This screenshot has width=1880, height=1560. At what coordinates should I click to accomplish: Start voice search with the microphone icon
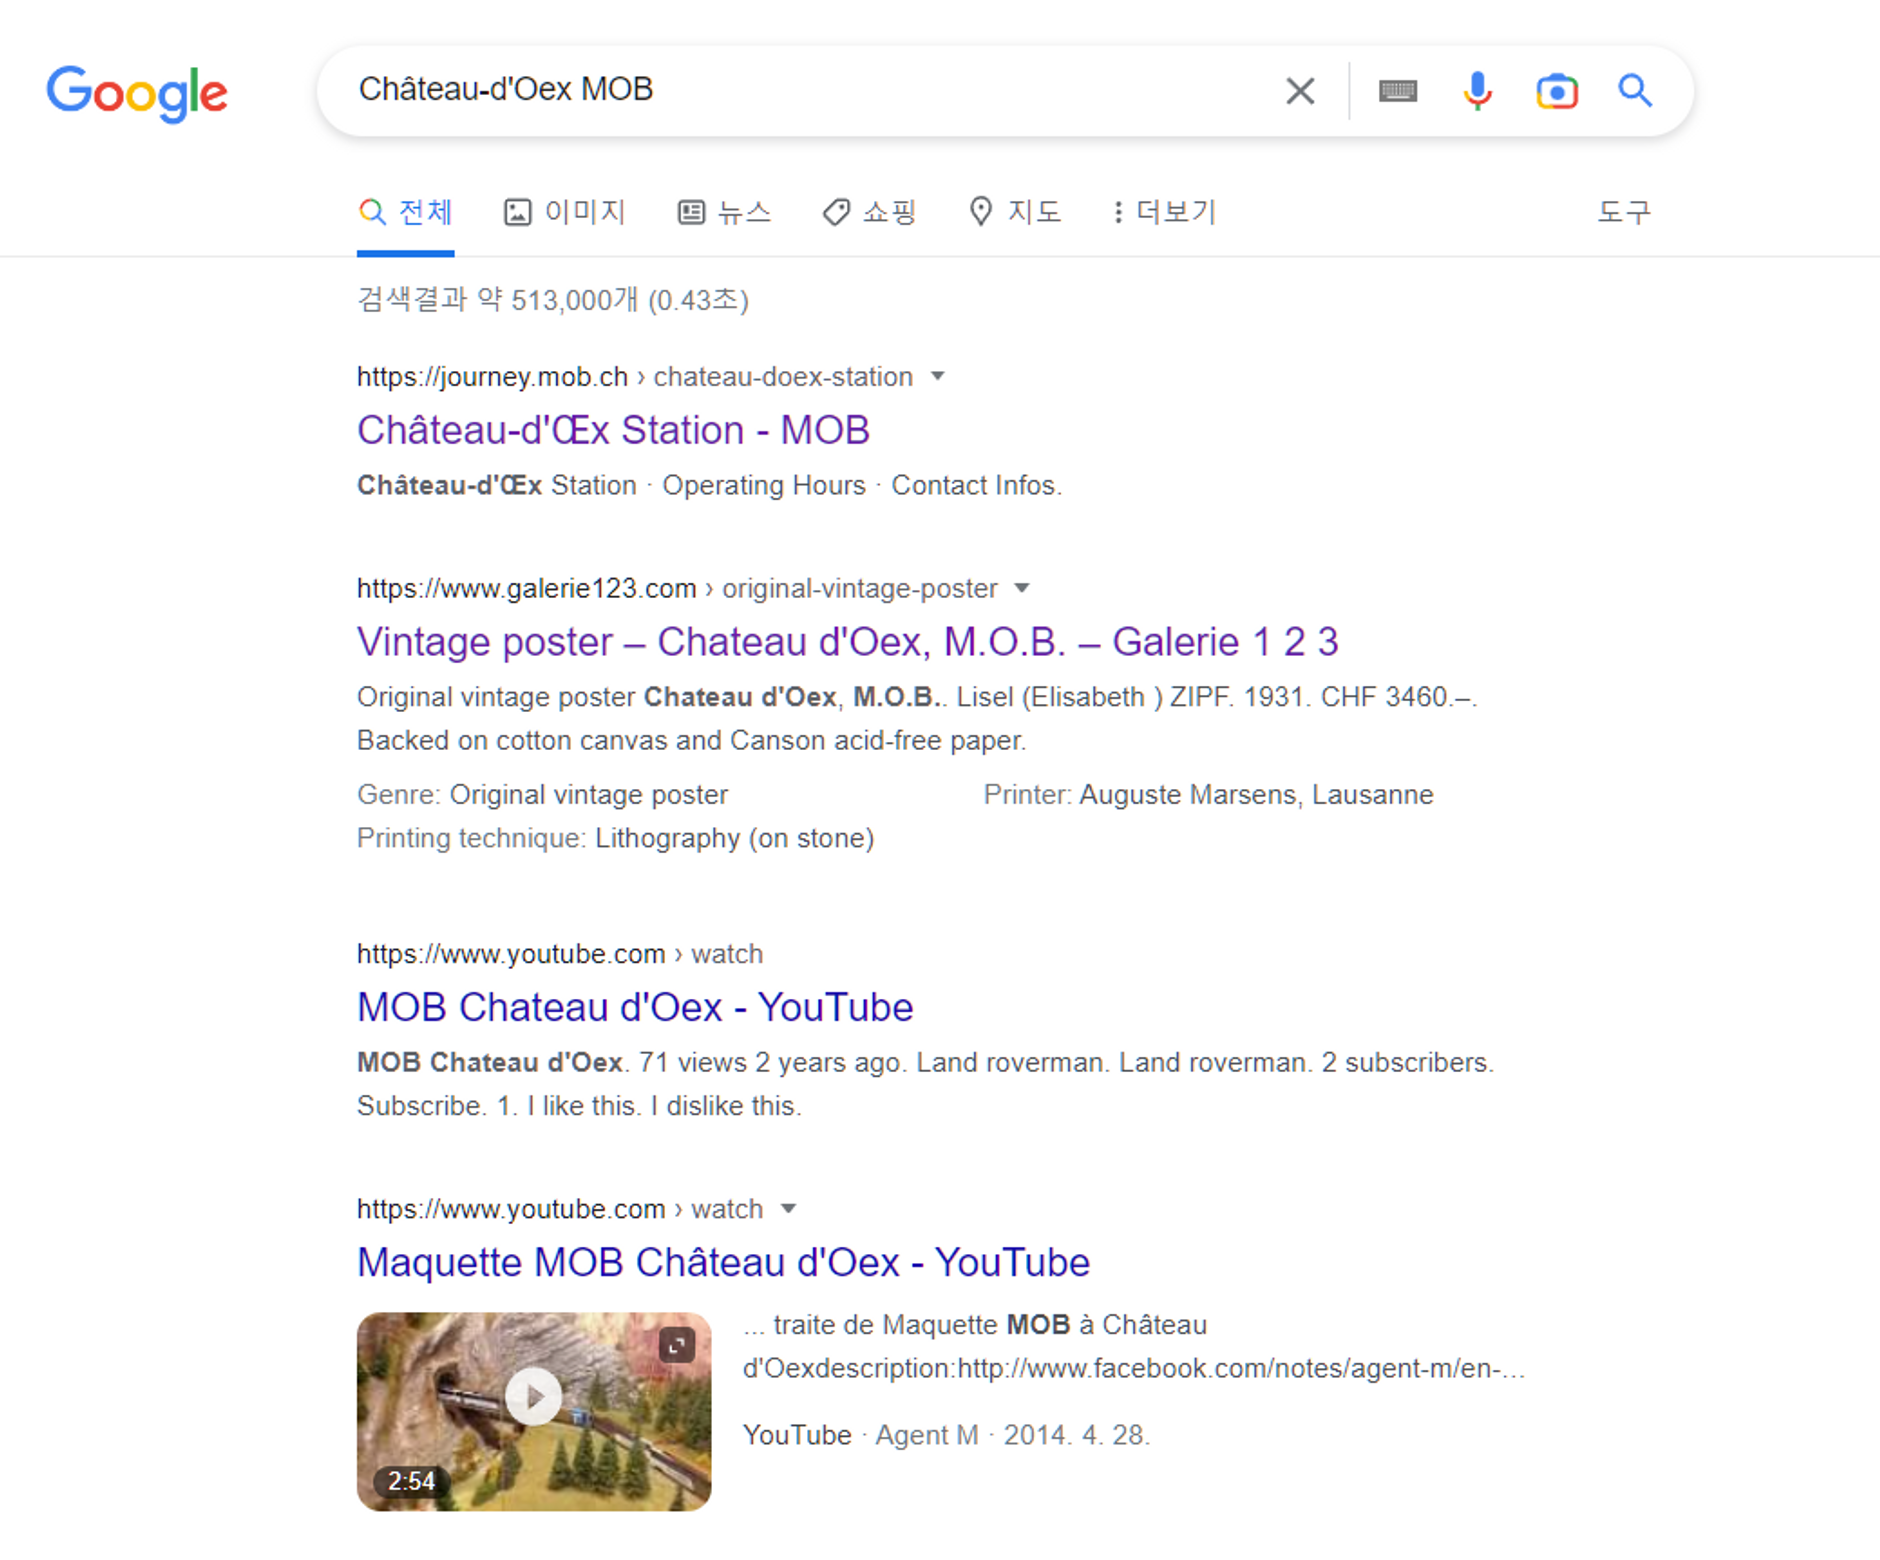[x=1476, y=91]
